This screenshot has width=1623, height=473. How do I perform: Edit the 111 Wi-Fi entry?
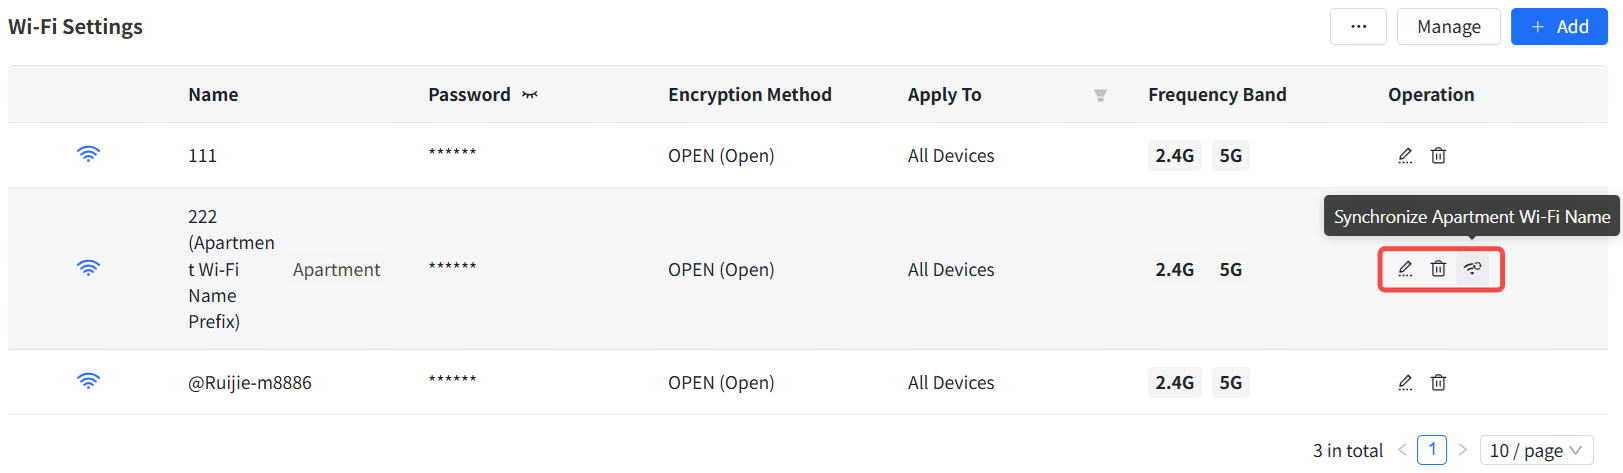tap(1405, 155)
